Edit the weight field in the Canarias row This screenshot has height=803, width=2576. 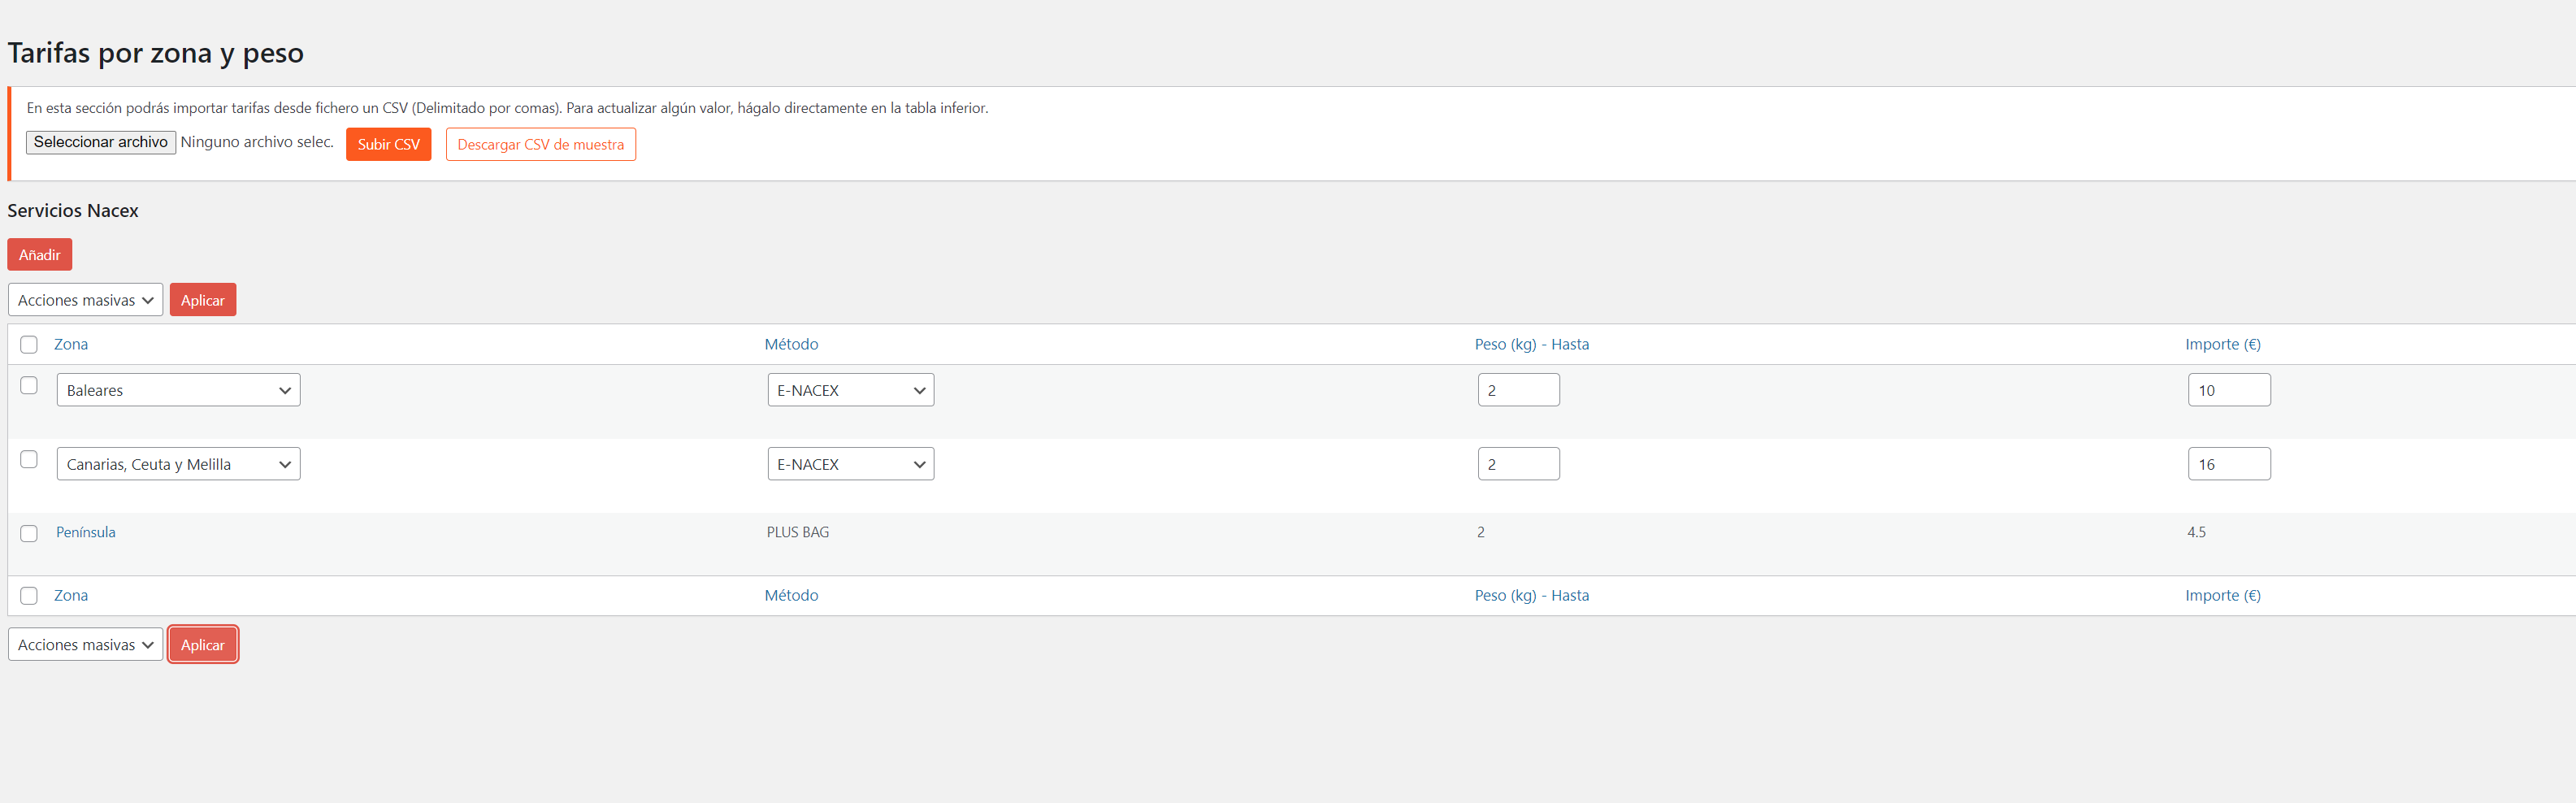click(1518, 464)
